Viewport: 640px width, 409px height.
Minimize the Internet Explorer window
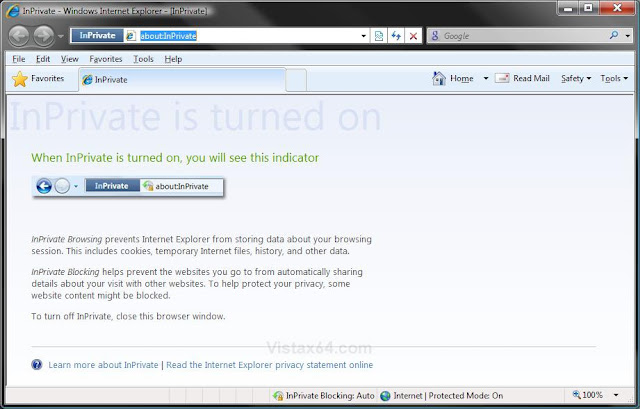(x=568, y=8)
